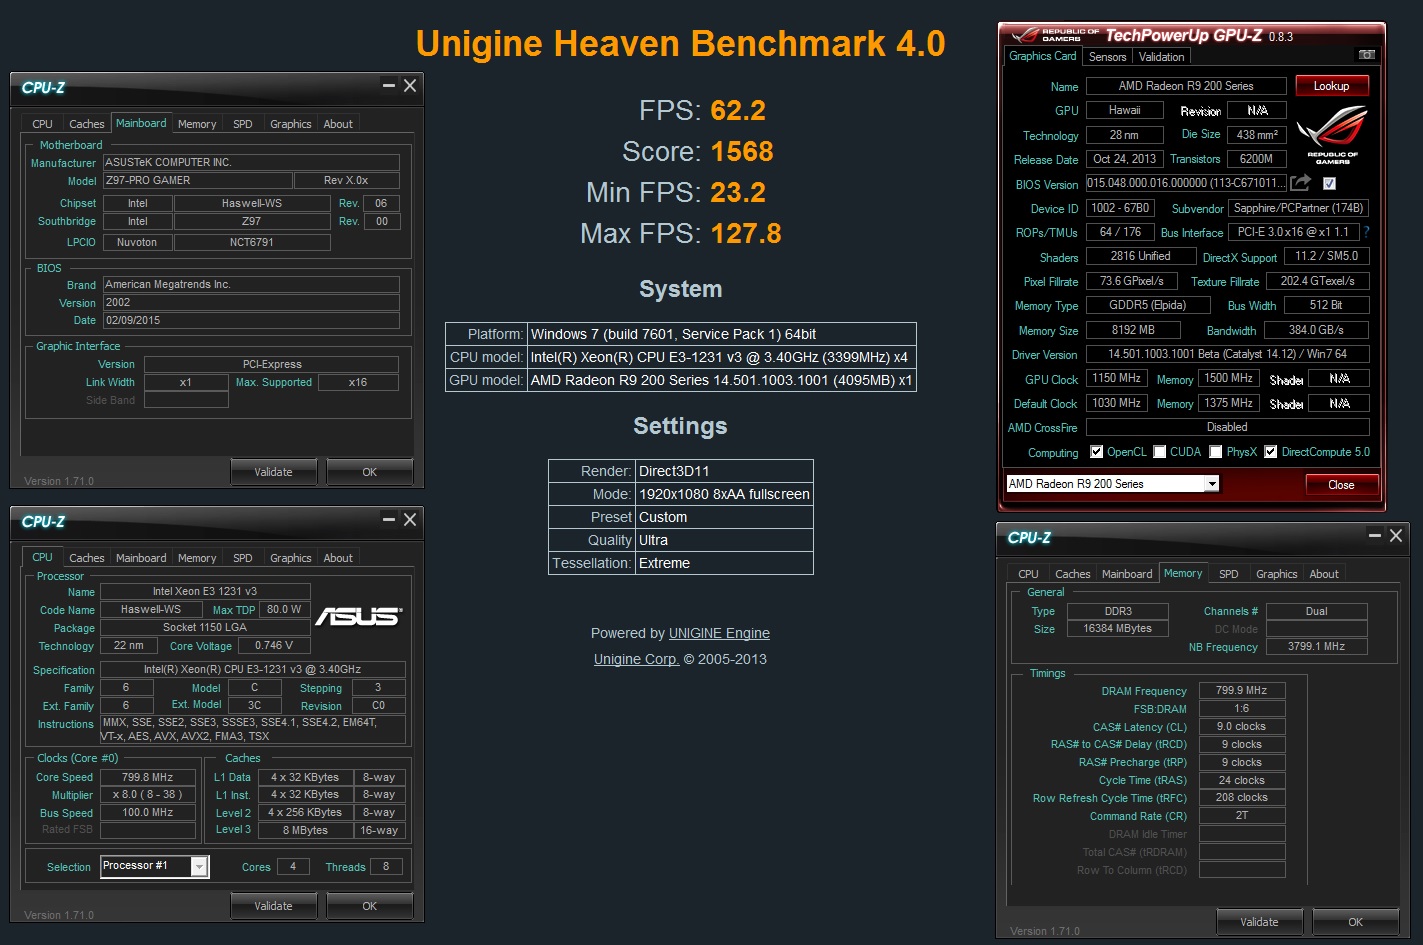Click the Tessellation Extreme cell
This screenshot has height=945, width=1423.
coord(724,563)
